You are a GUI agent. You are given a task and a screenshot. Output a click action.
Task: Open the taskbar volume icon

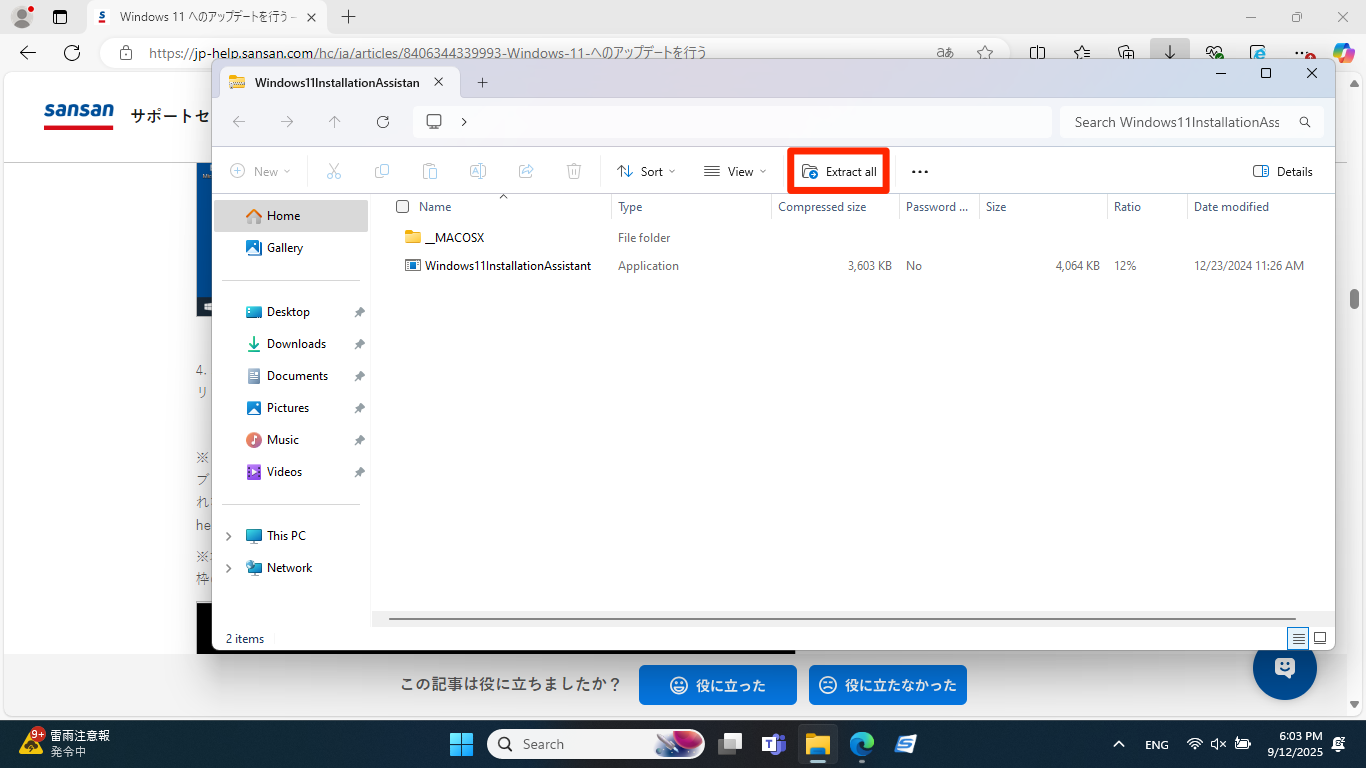click(x=1218, y=744)
